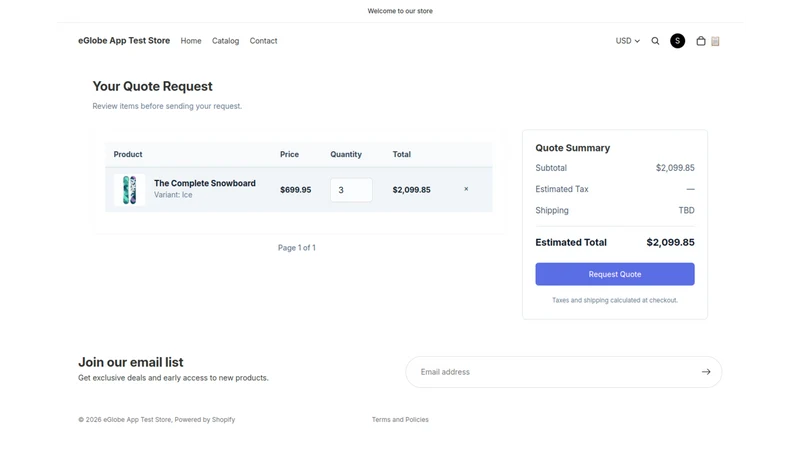Click the snowboard product thumbnail
This screenshot has height=450, width=800.
130,190
